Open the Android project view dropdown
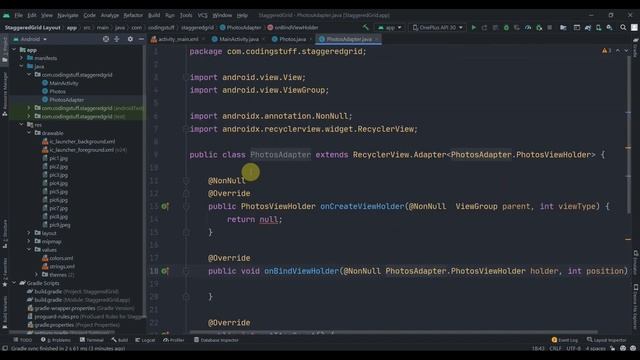This screenshot has height=360, width=640. (x=31, y=39)
